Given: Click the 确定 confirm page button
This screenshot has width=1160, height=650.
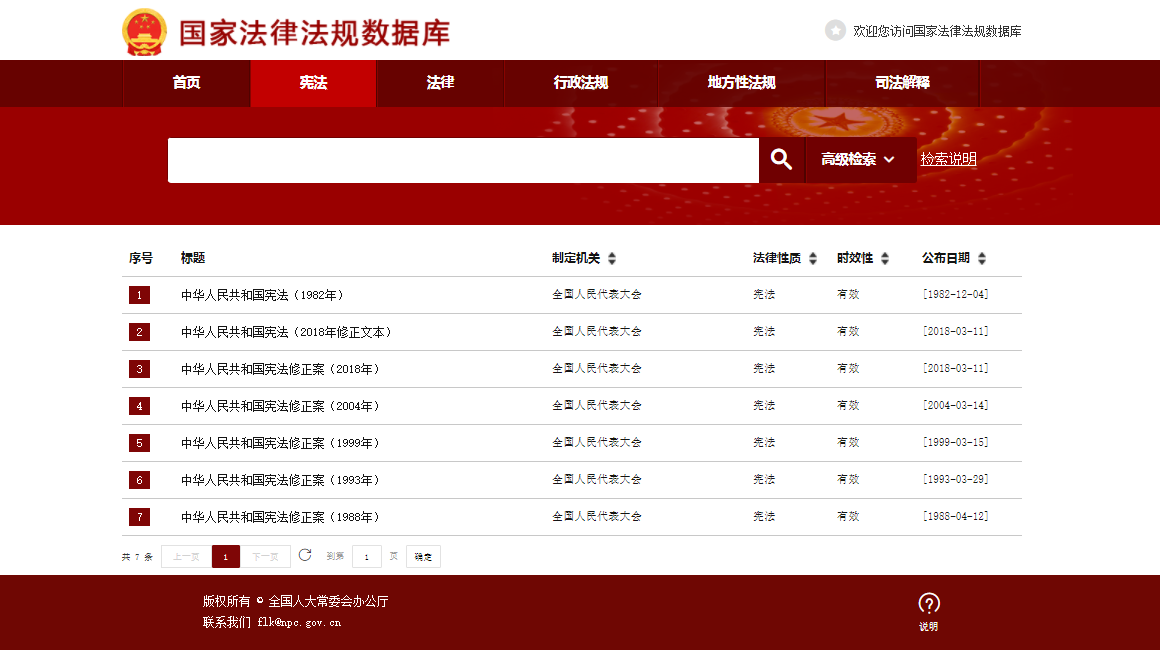Looking at the screenshot, I should 423,557.
